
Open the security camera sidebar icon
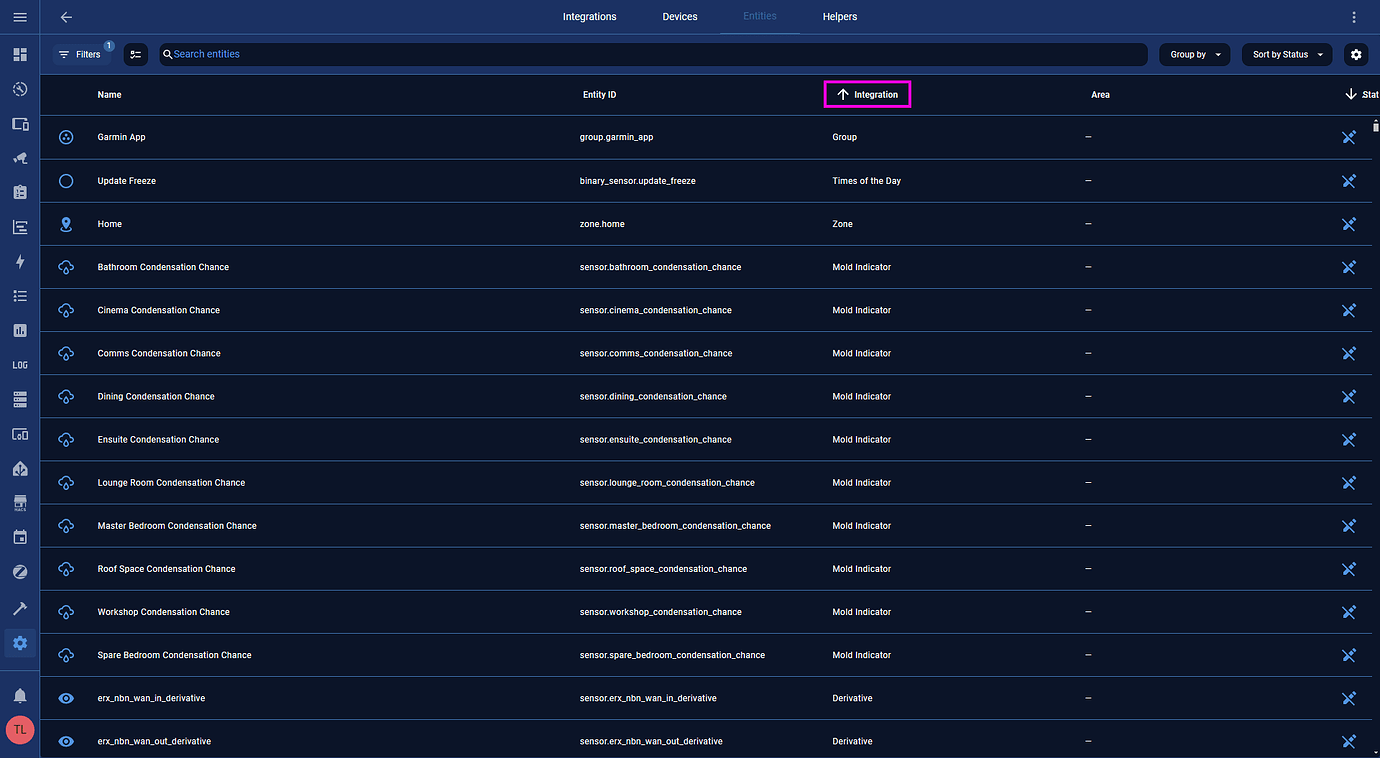point(20,158)
